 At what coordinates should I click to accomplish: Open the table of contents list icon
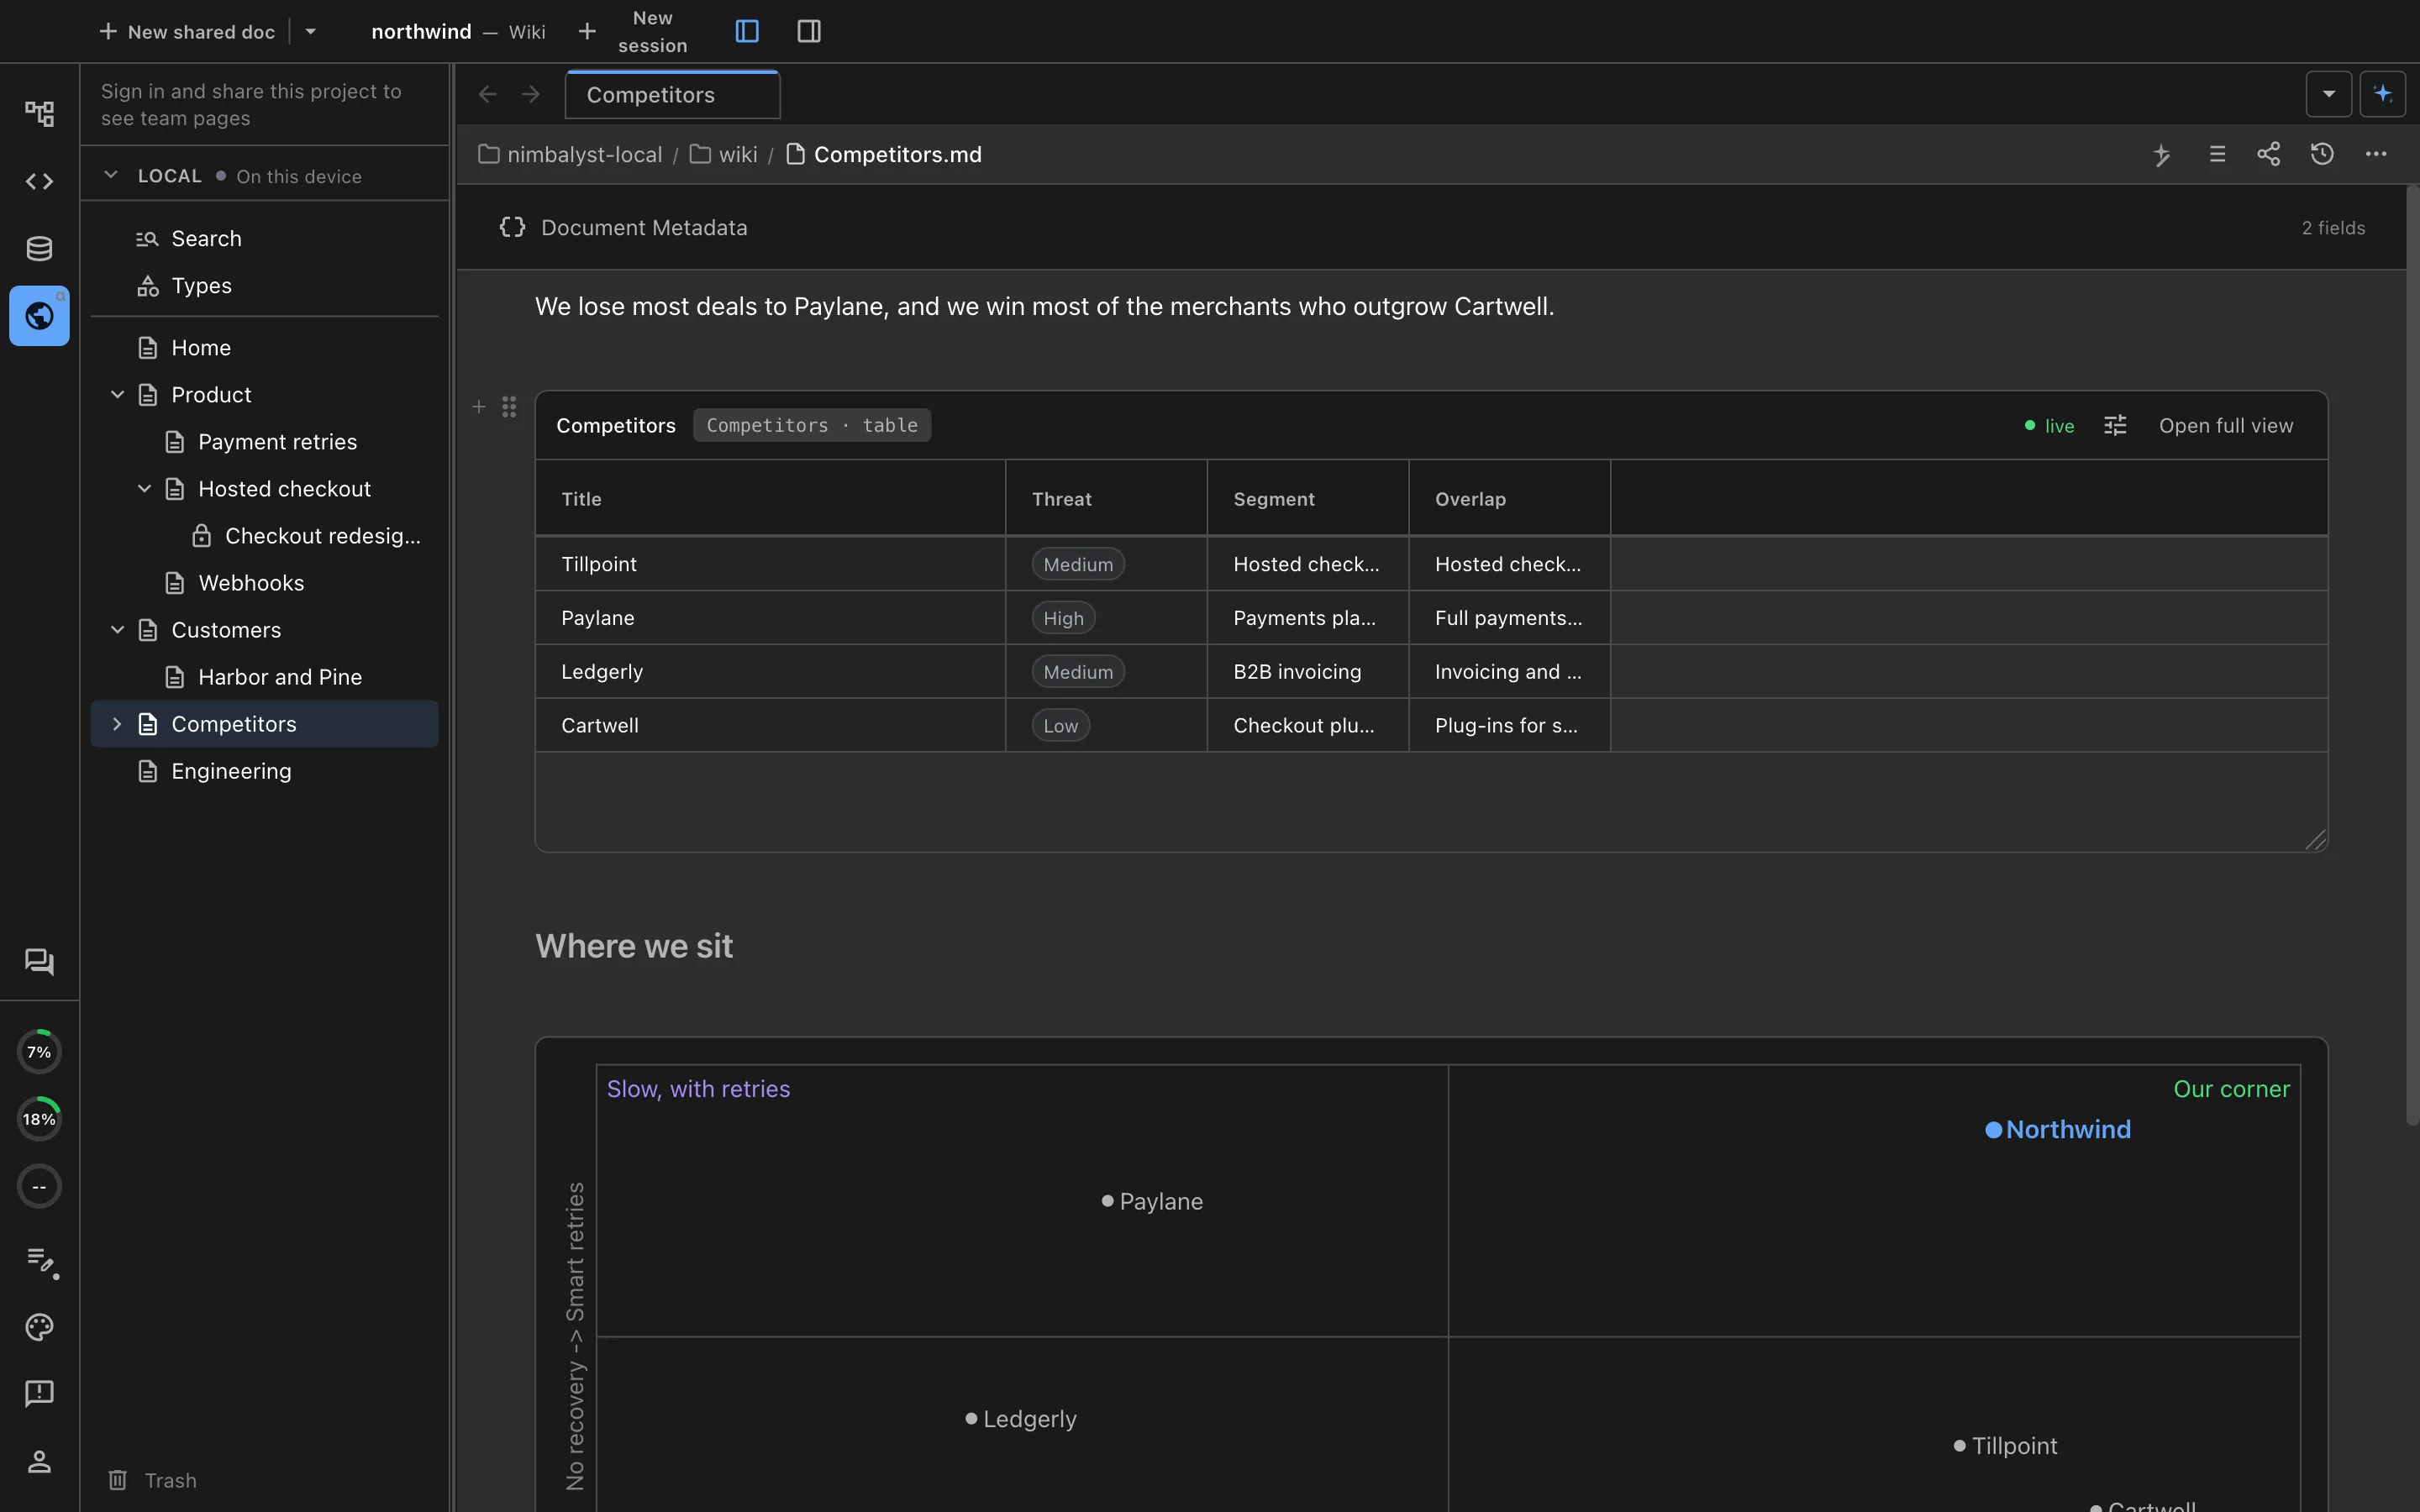point(2217,154)
